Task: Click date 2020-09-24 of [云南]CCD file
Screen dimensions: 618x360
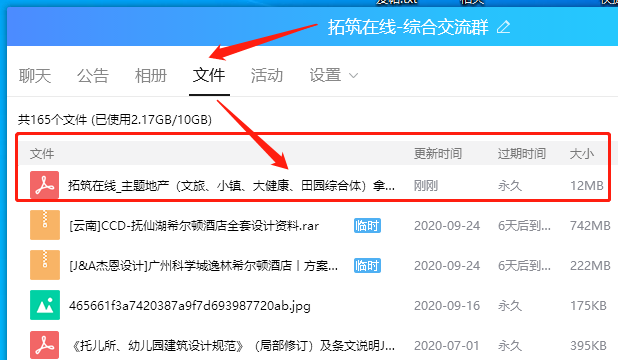Action: pyautogui.click(x=447, y=226)
